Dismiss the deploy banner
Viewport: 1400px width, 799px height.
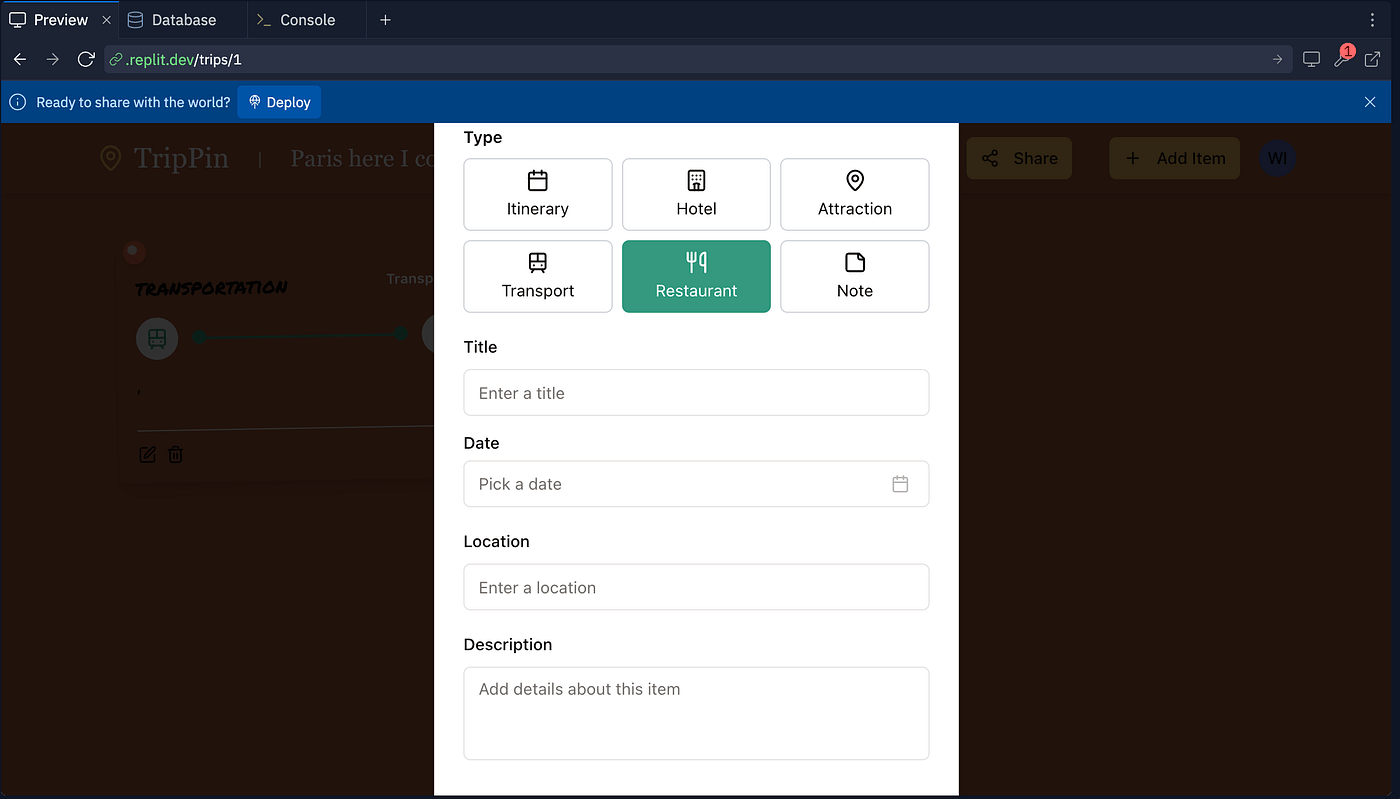click(1371, 102)
